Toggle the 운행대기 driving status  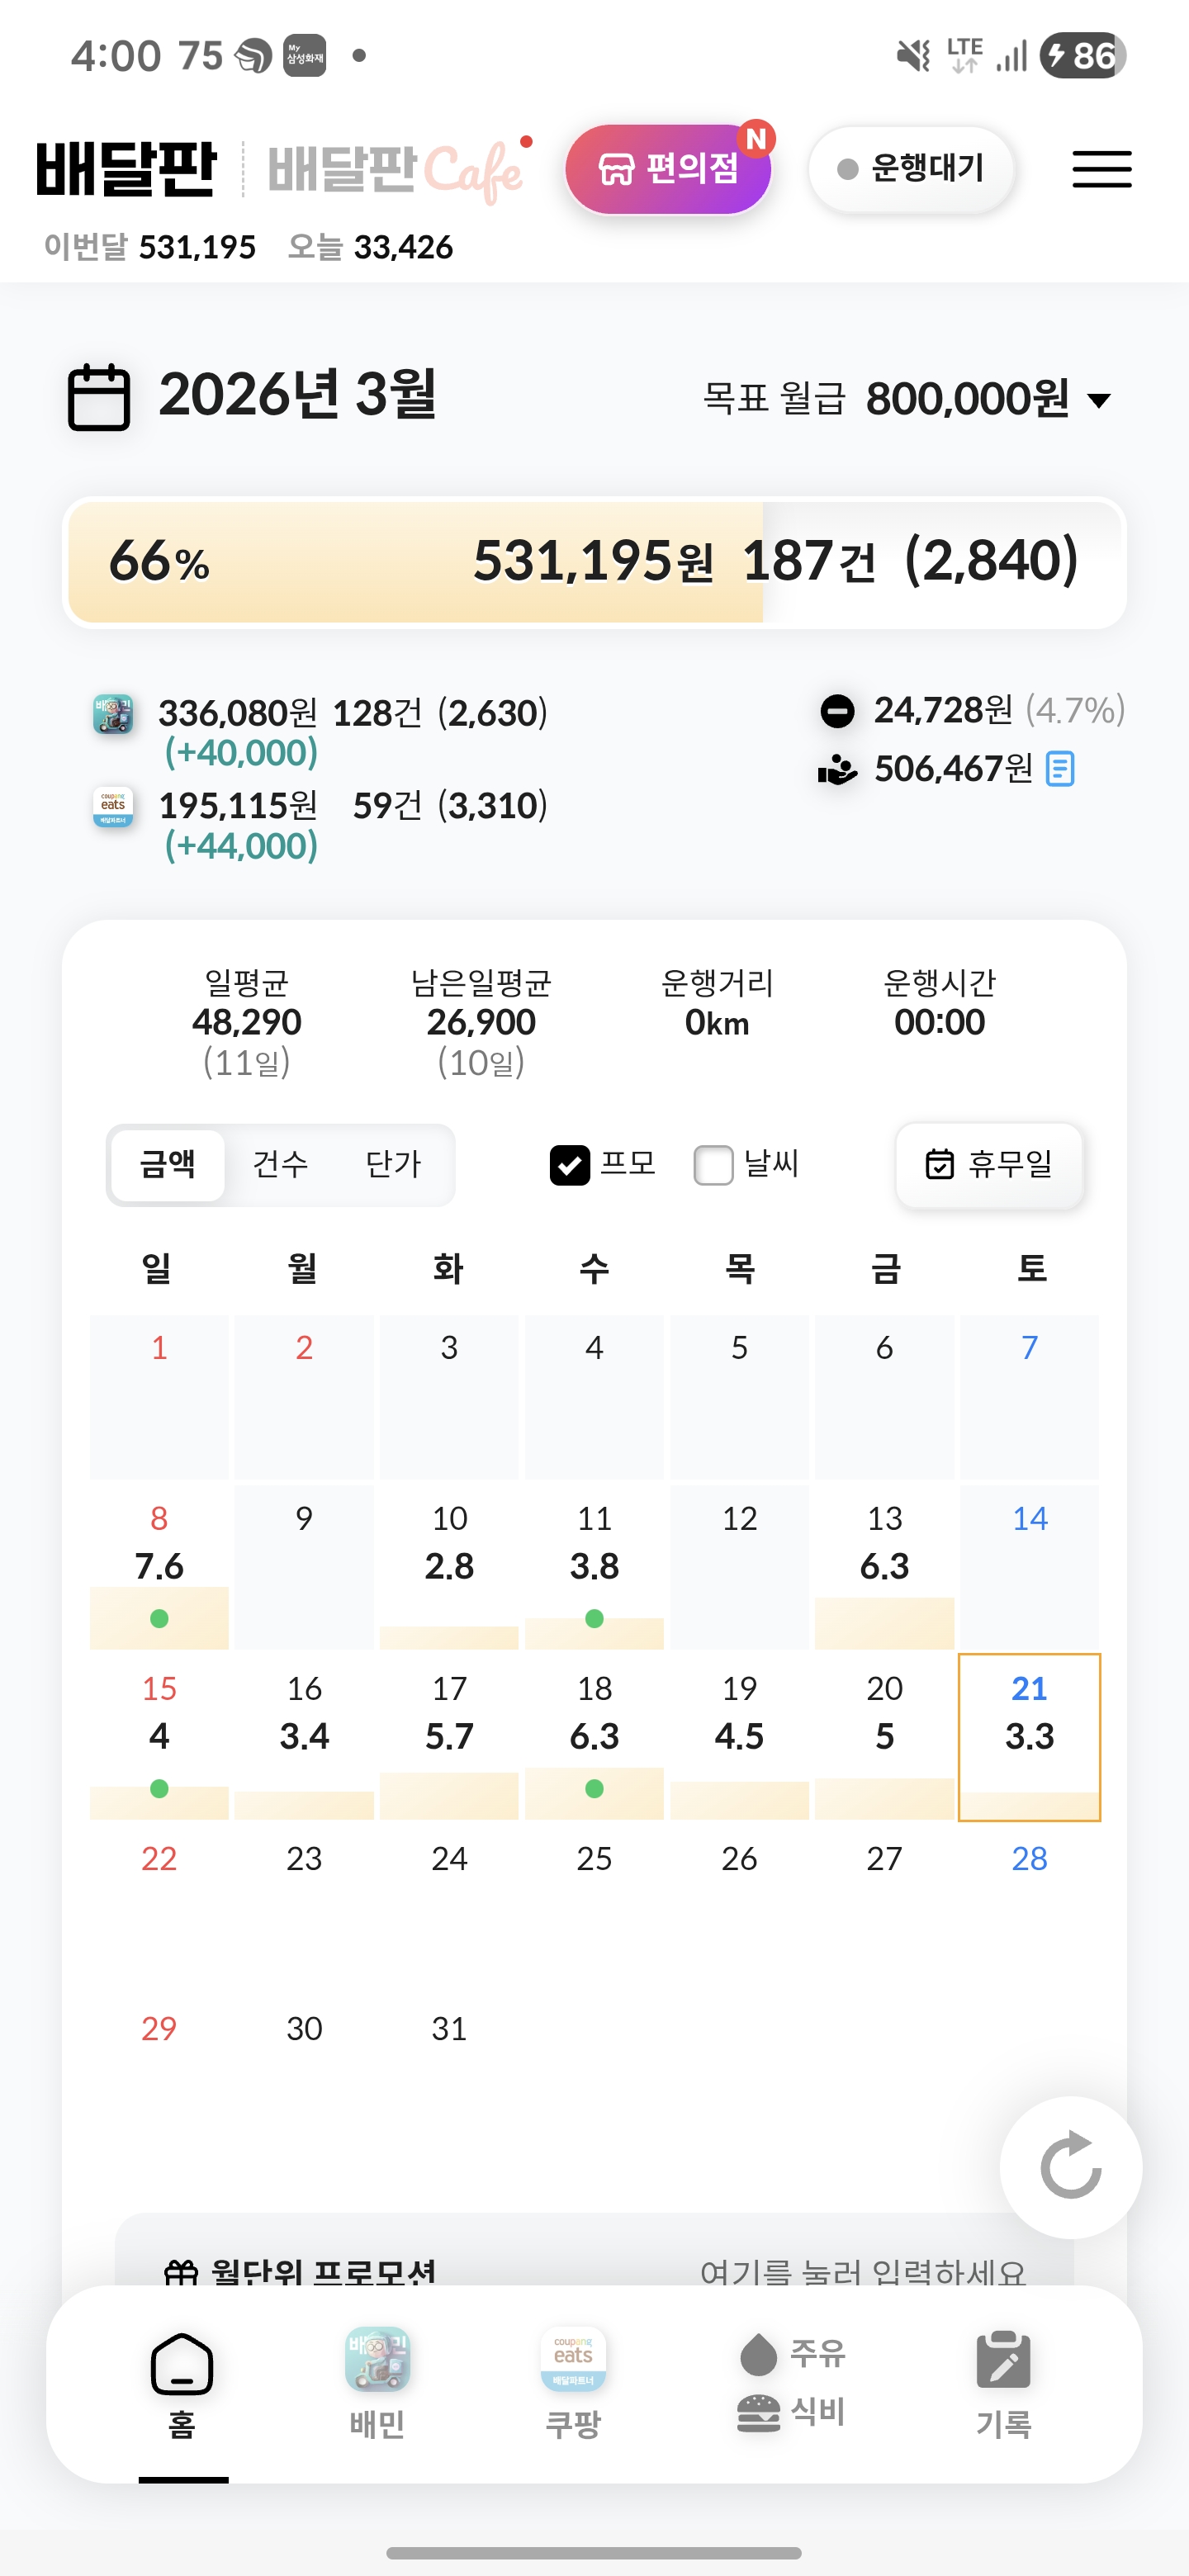(911, 169)
